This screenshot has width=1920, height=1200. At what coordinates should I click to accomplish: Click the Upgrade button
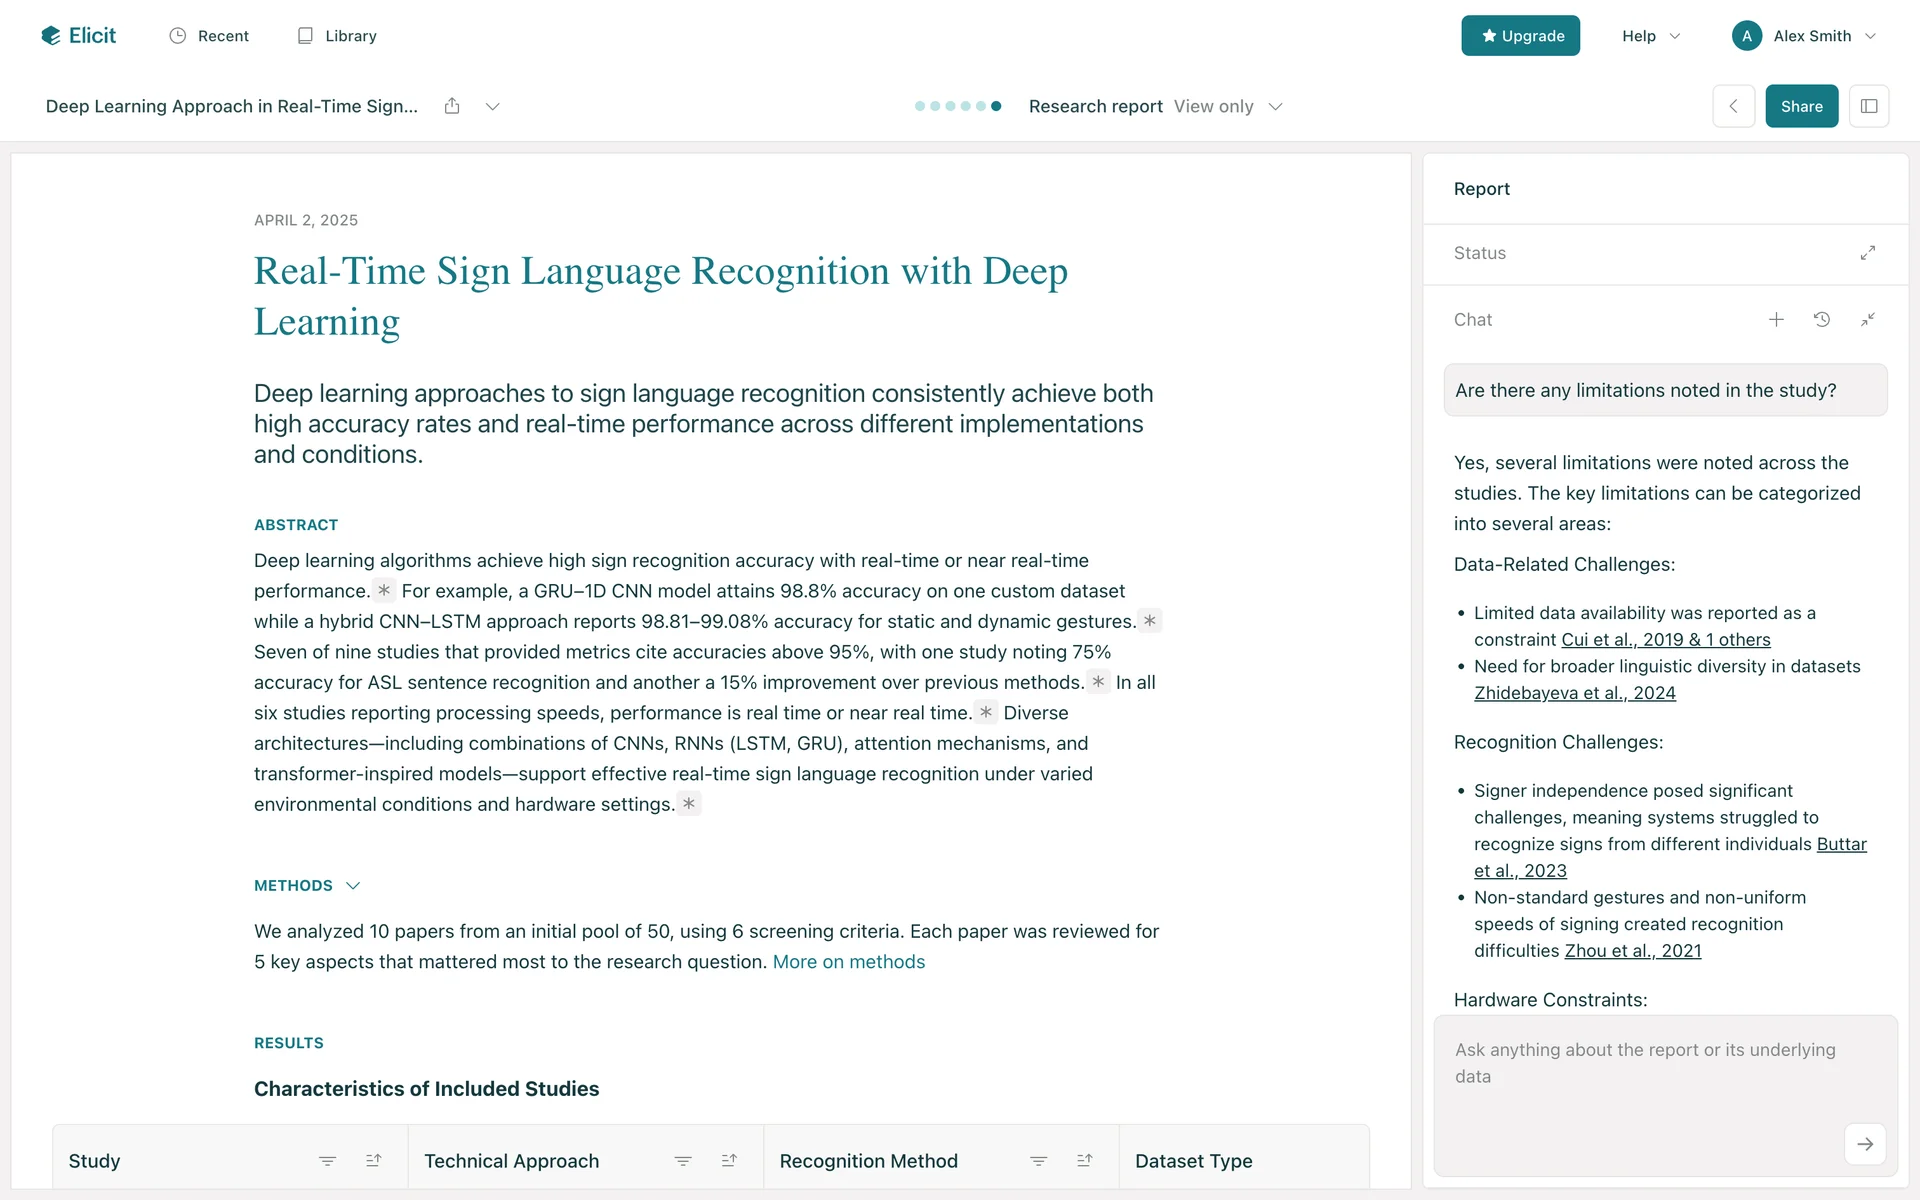coord(1520,36)
